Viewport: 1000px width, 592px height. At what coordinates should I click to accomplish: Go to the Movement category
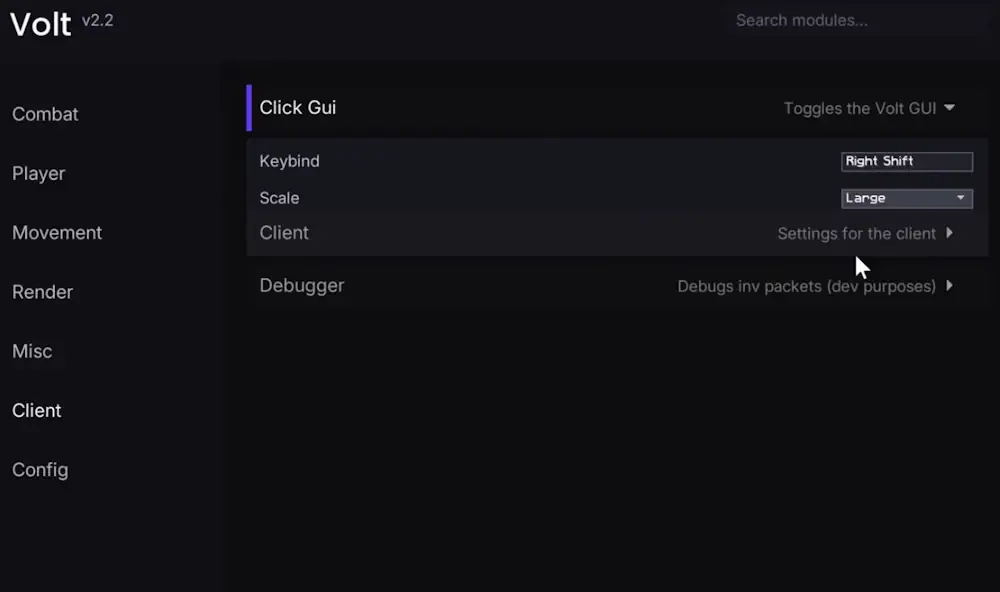[57, 233]
